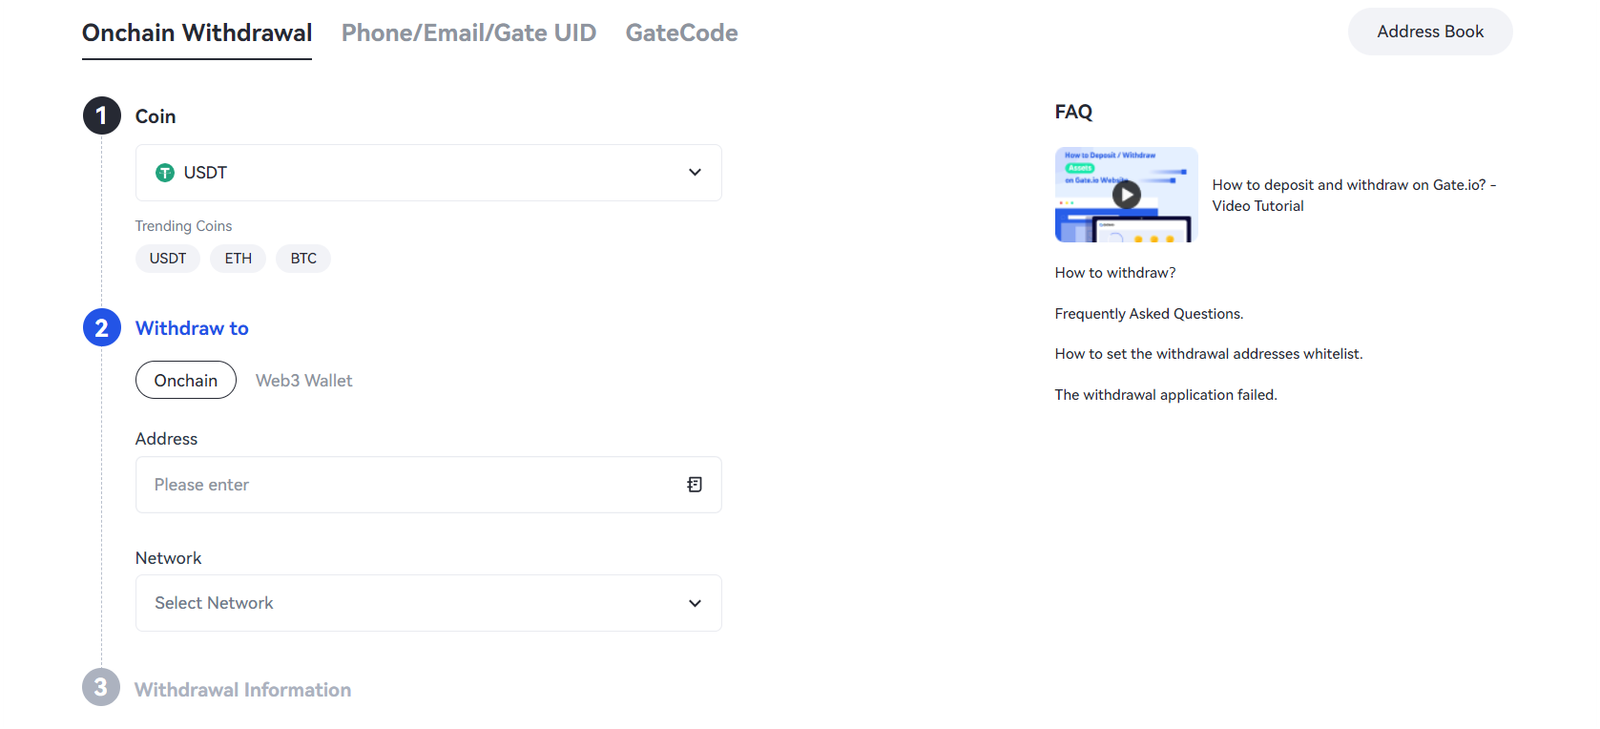Open 'How to withdraw?' FAQ link

(x=1115, y=273)
